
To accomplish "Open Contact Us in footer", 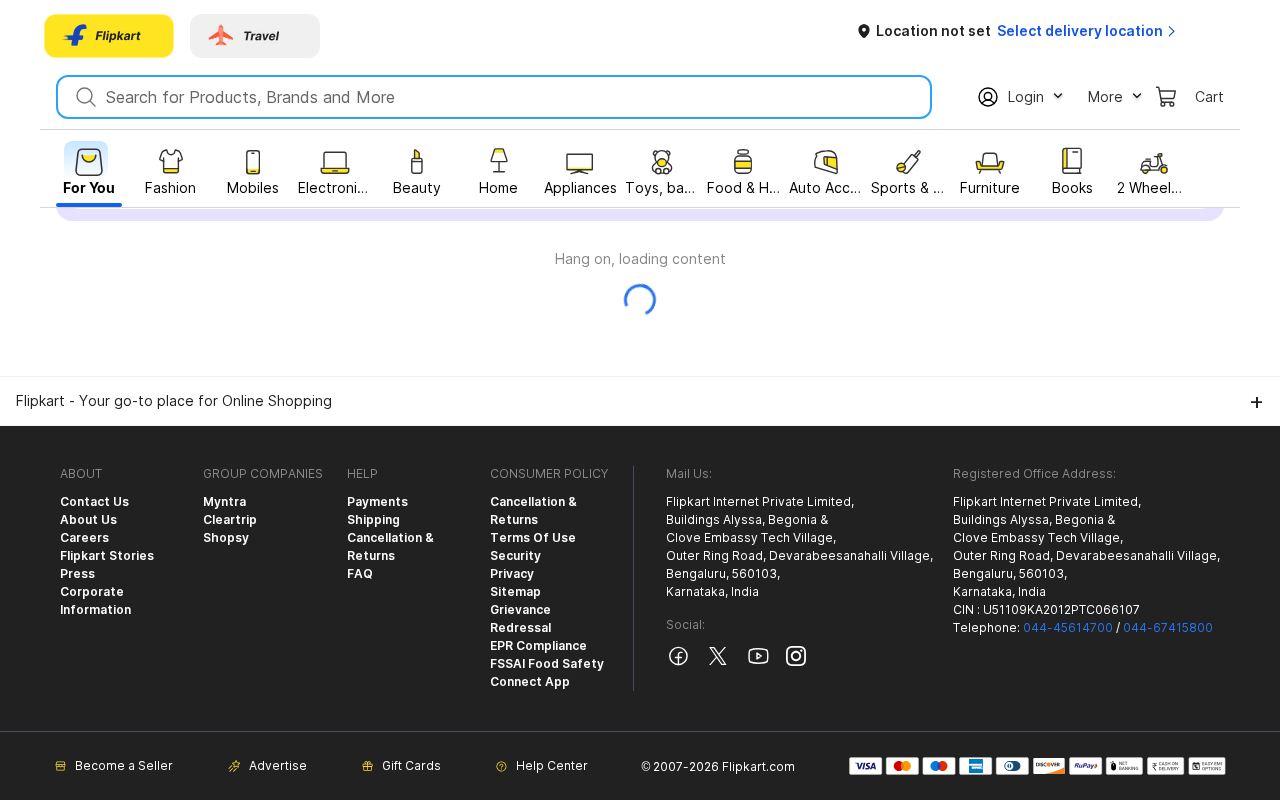I will coord(94,502).
